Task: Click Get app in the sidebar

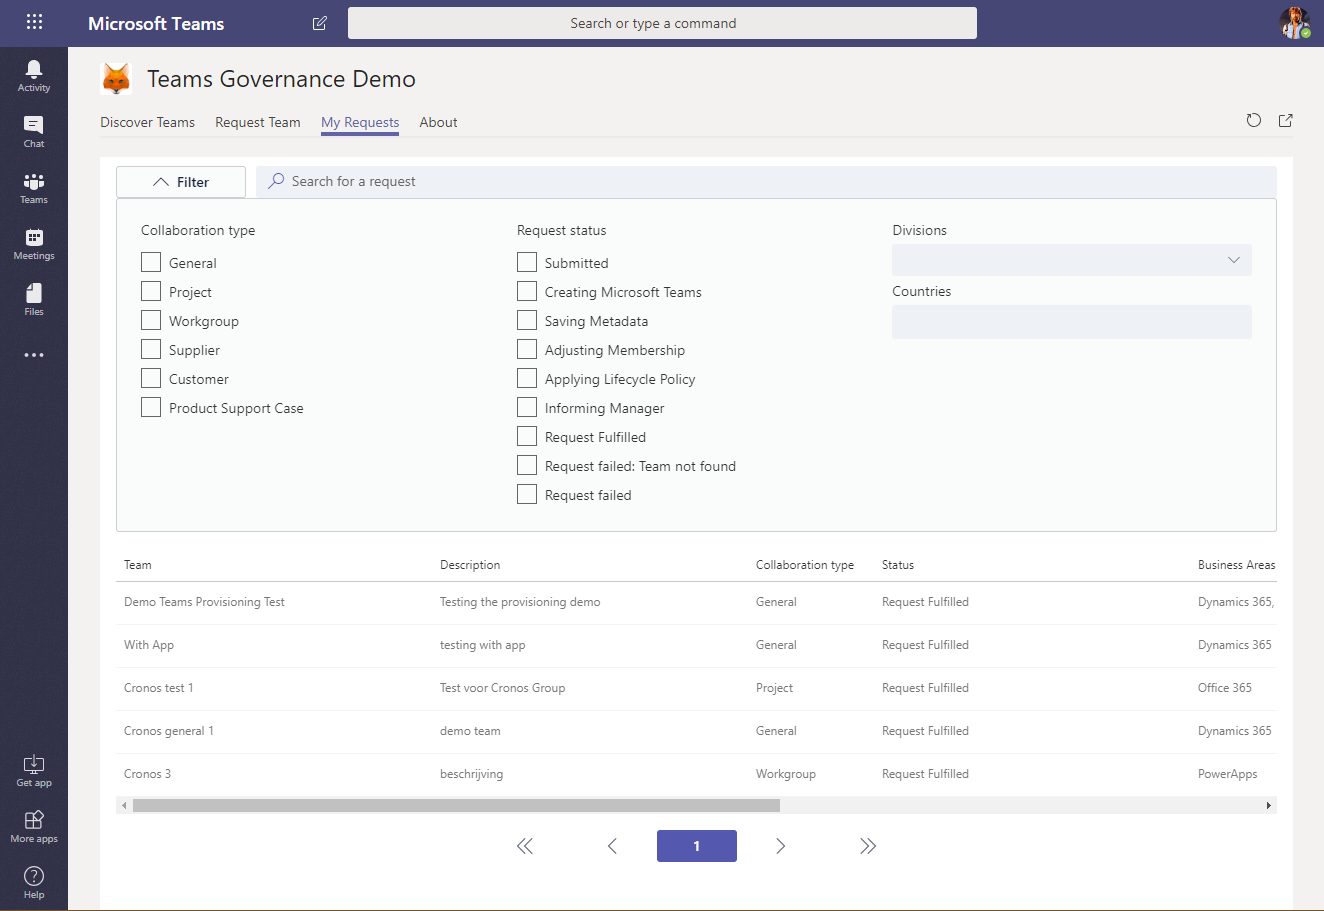Action: (34, 771)
